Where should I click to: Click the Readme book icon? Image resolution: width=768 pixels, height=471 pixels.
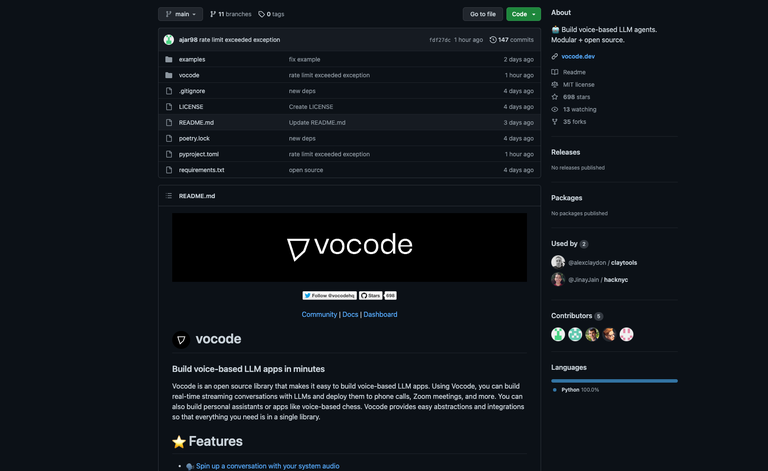554,72
